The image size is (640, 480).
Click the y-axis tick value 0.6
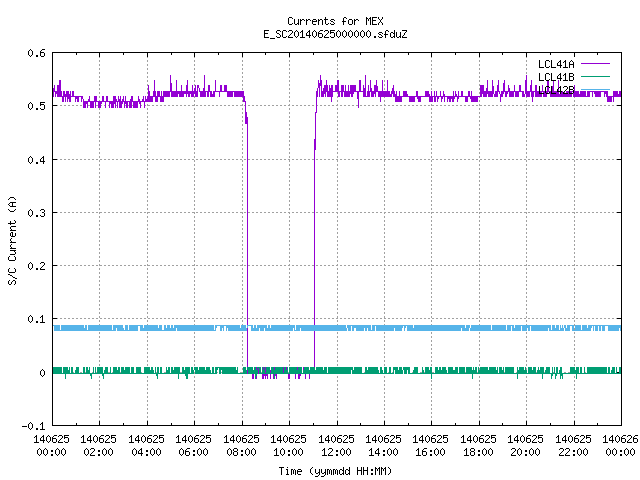click(x=36, y=53)
